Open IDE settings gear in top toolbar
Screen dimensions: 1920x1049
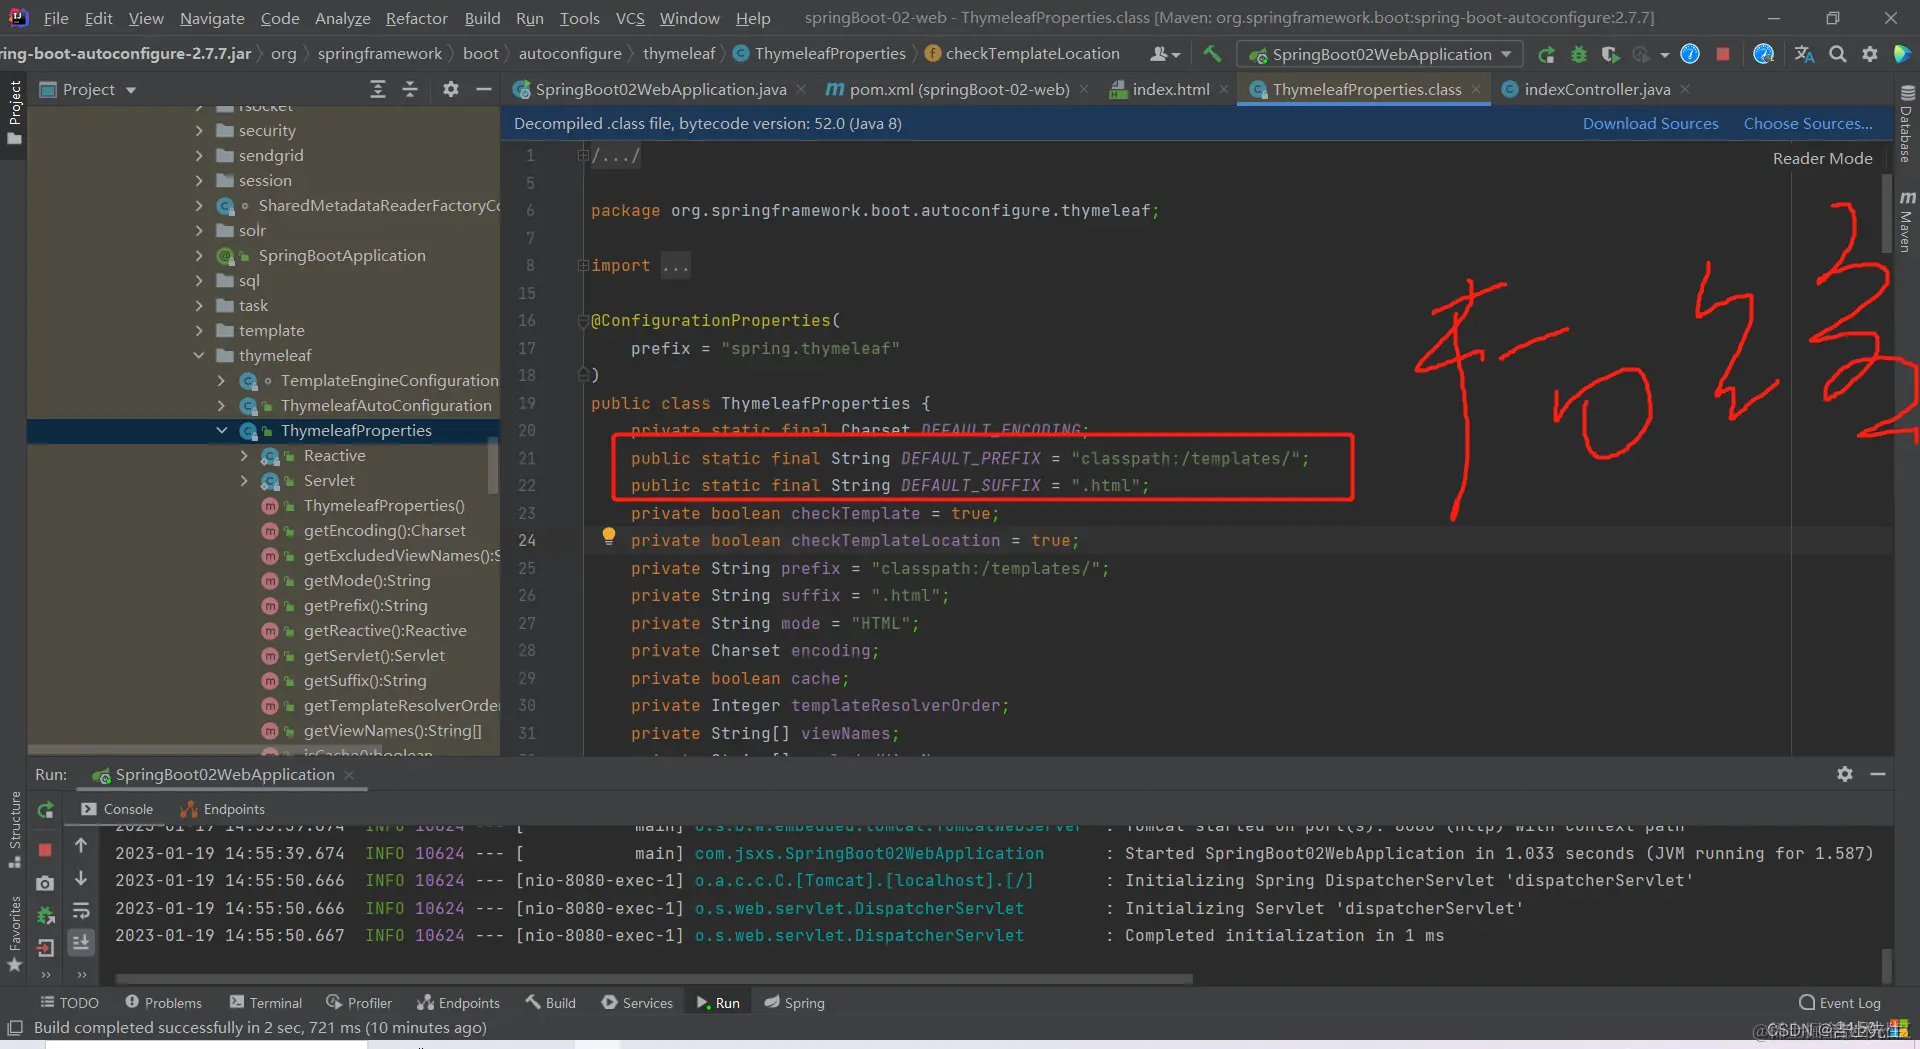click(1870, 54)
